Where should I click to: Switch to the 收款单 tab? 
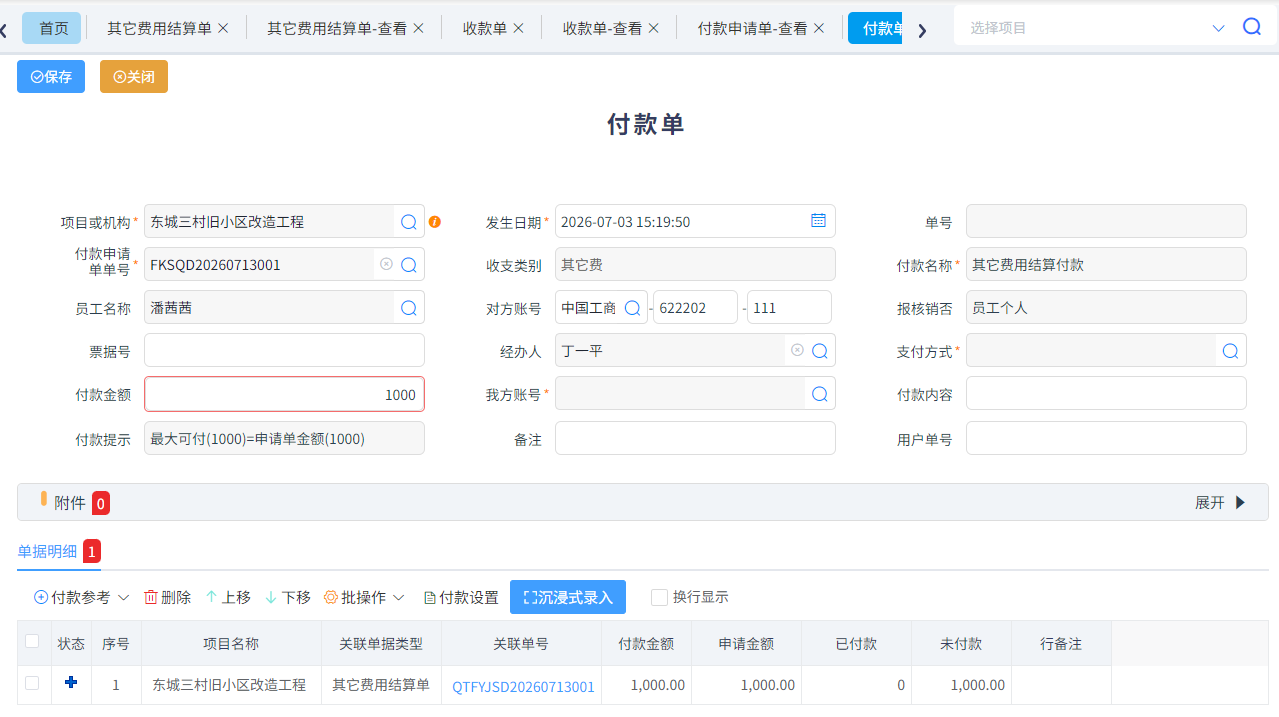485,29
